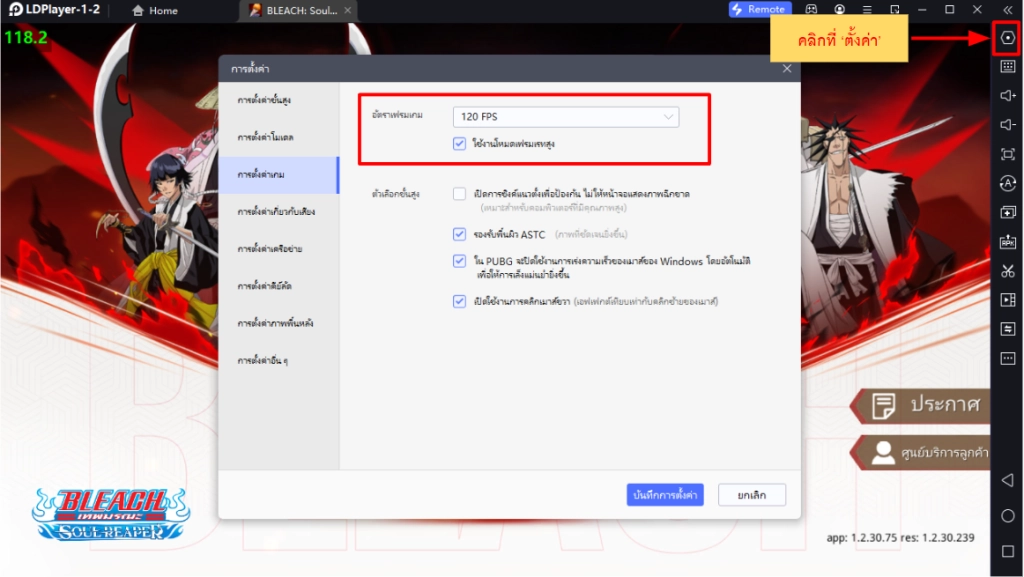
Task: Click the blue Remote button
Action: click(760, 9)
